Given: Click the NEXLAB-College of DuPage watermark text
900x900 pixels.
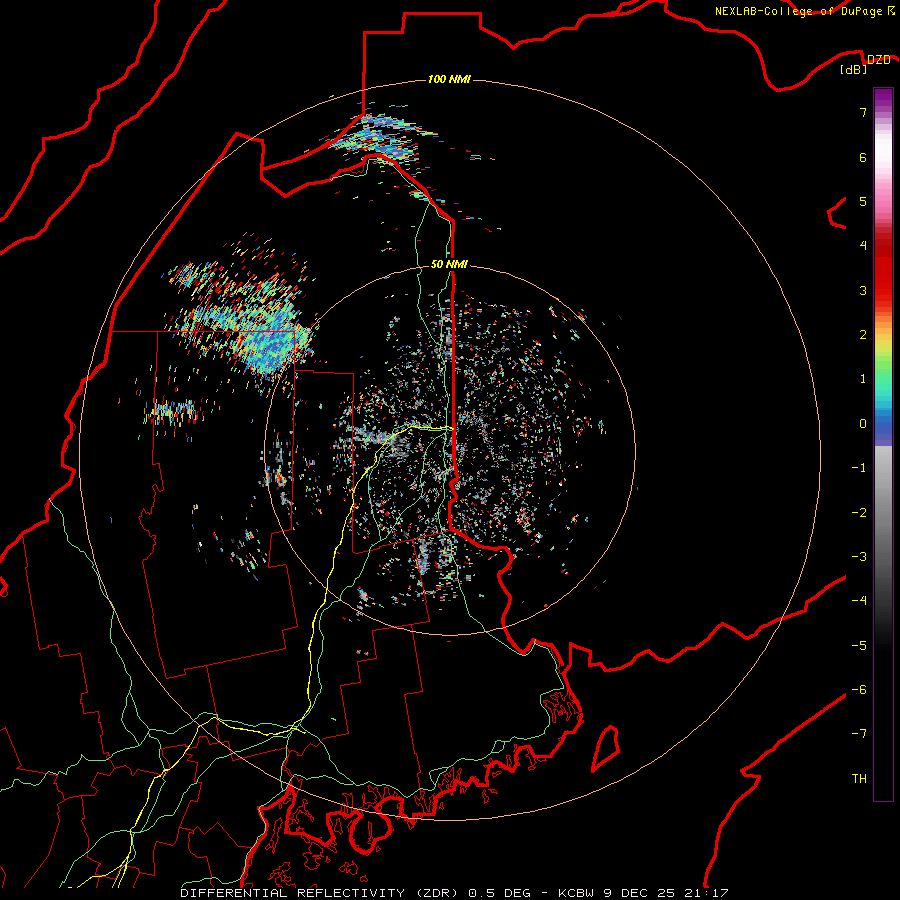Looking at the screenshot, I should click(805, 11).
